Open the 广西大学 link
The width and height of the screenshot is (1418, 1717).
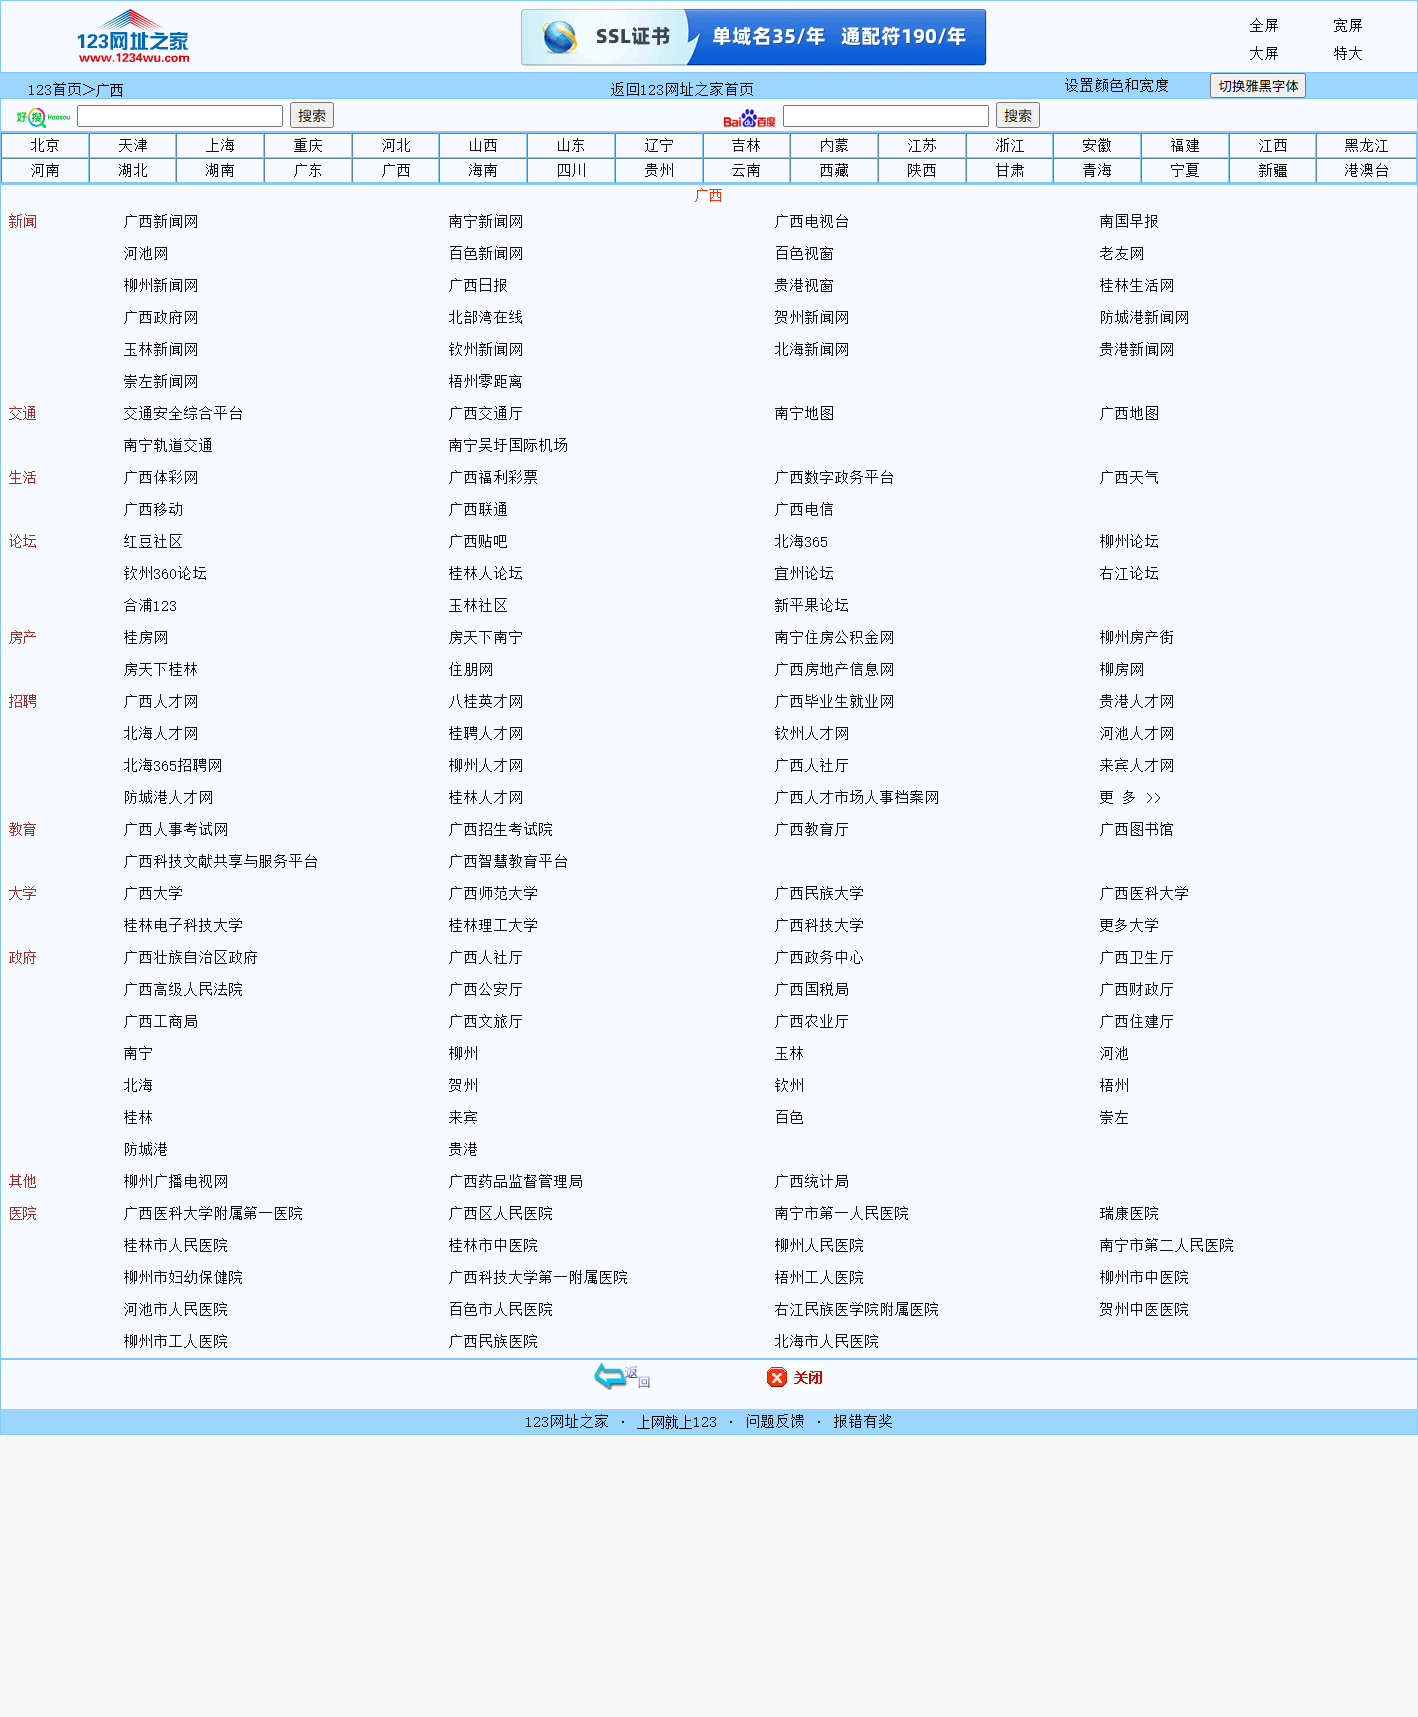(153, 893)
